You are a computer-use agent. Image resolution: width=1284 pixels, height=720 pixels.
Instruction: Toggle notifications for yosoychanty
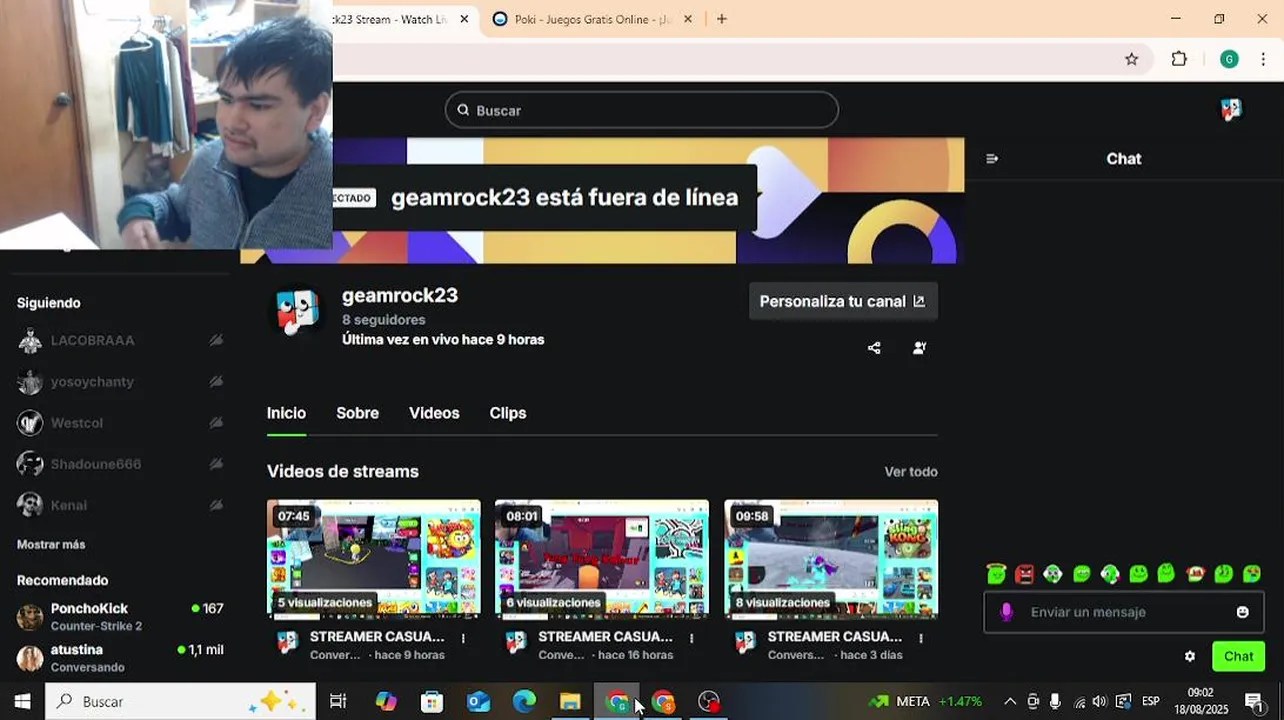point(216,382)
